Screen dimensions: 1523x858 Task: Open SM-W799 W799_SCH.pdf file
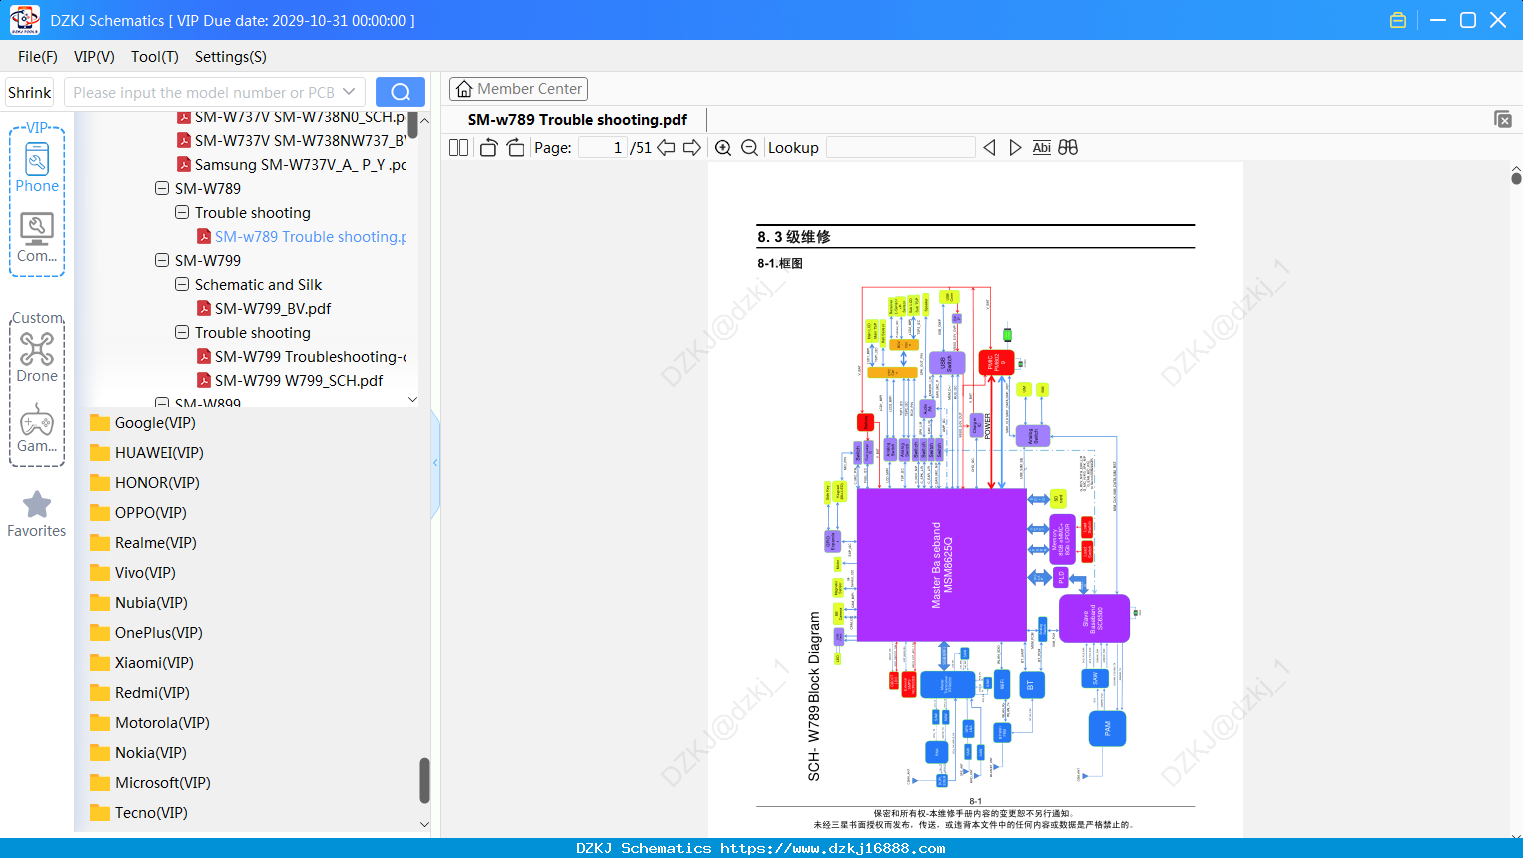290,381
